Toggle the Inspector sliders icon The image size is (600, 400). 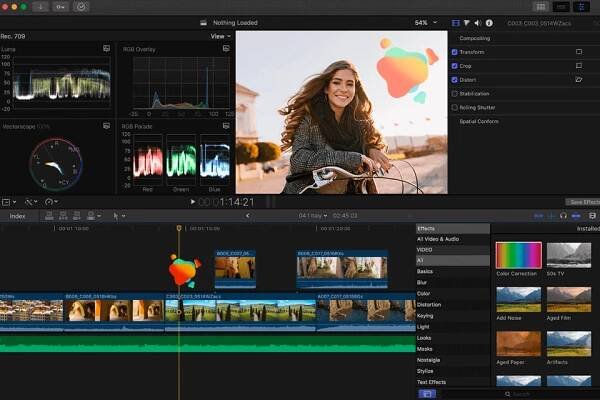click(581, 7)
